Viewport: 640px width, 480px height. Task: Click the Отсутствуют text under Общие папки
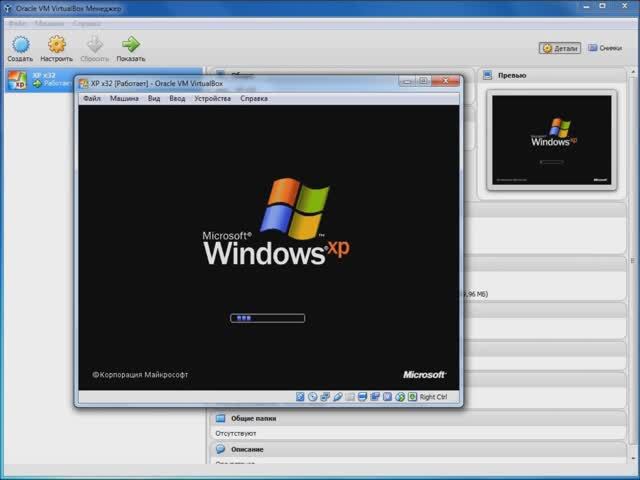(236, 433)
